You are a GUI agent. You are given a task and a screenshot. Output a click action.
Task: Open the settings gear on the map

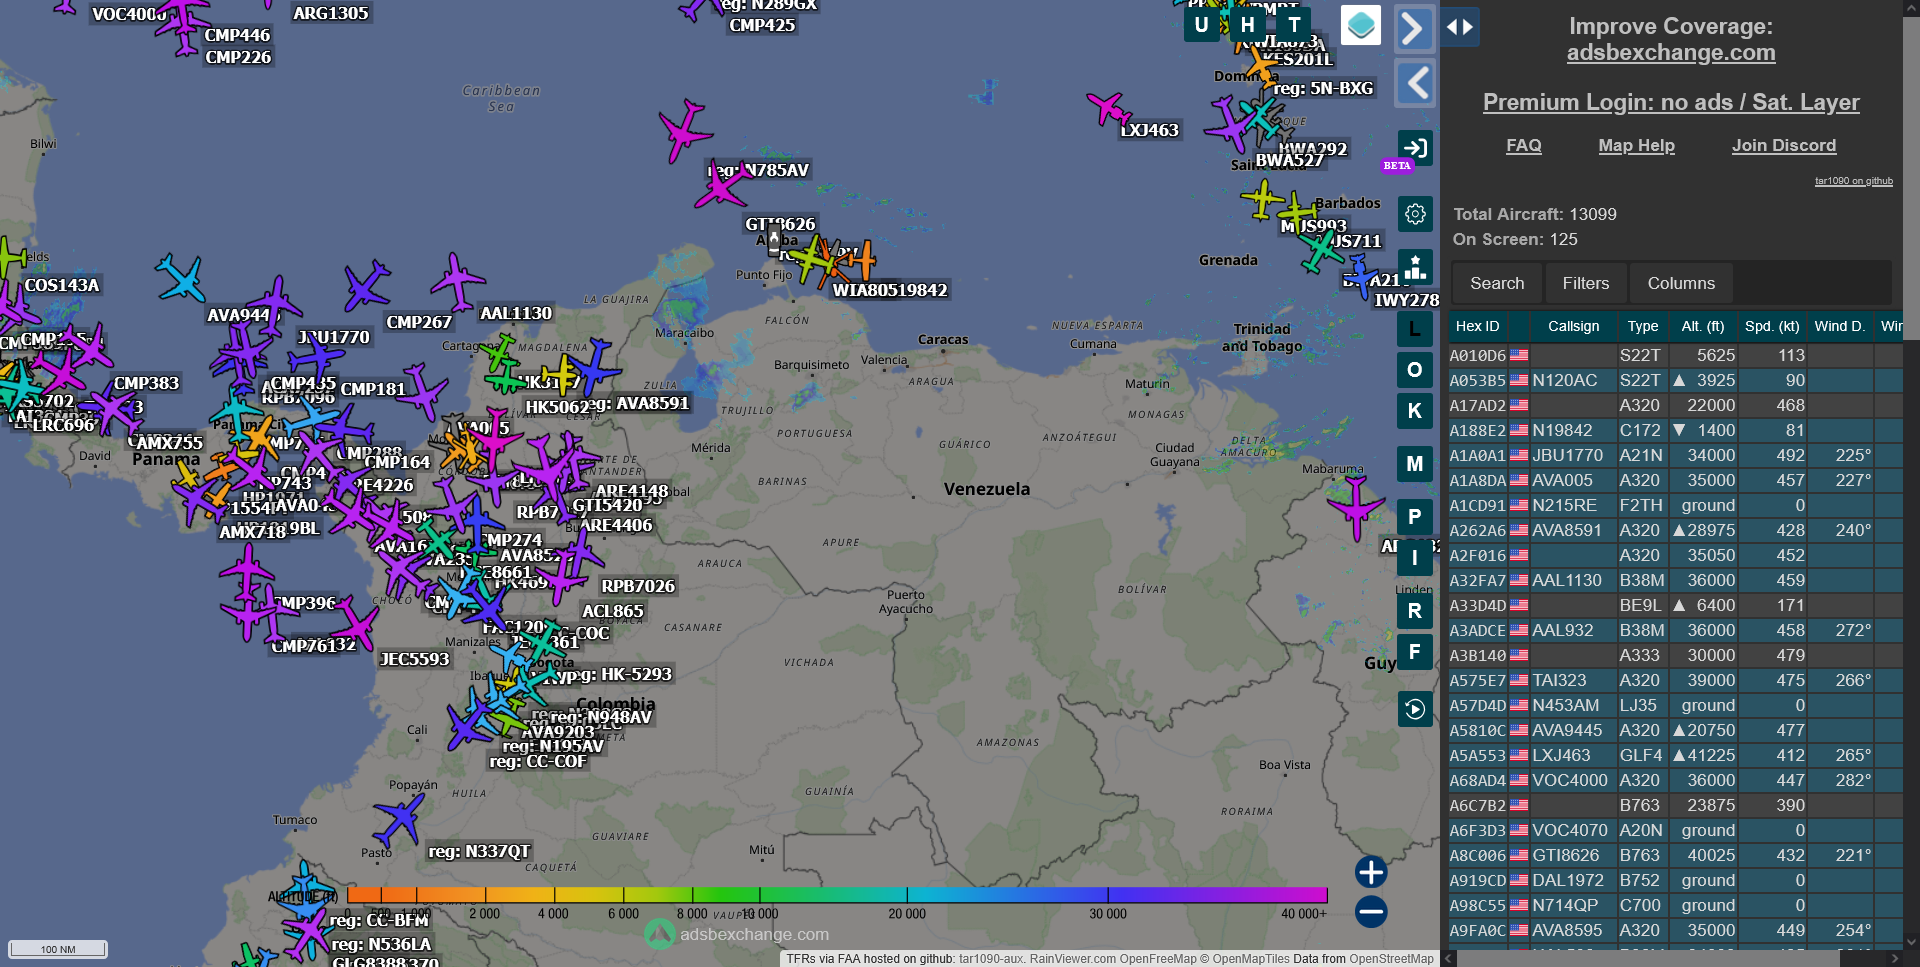point(1415,214)
